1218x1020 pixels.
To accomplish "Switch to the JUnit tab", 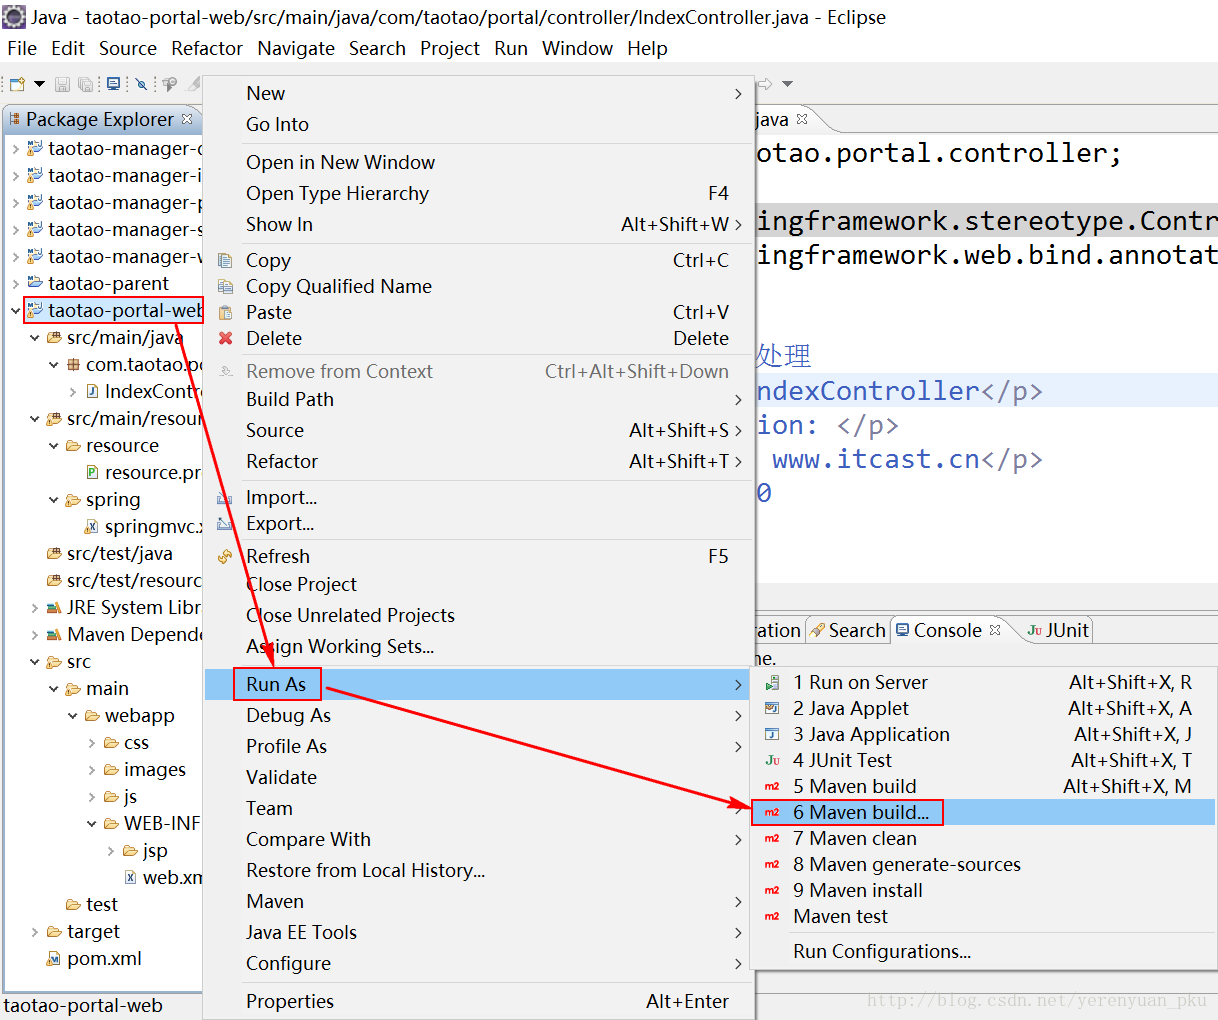I will [1058, 630].
